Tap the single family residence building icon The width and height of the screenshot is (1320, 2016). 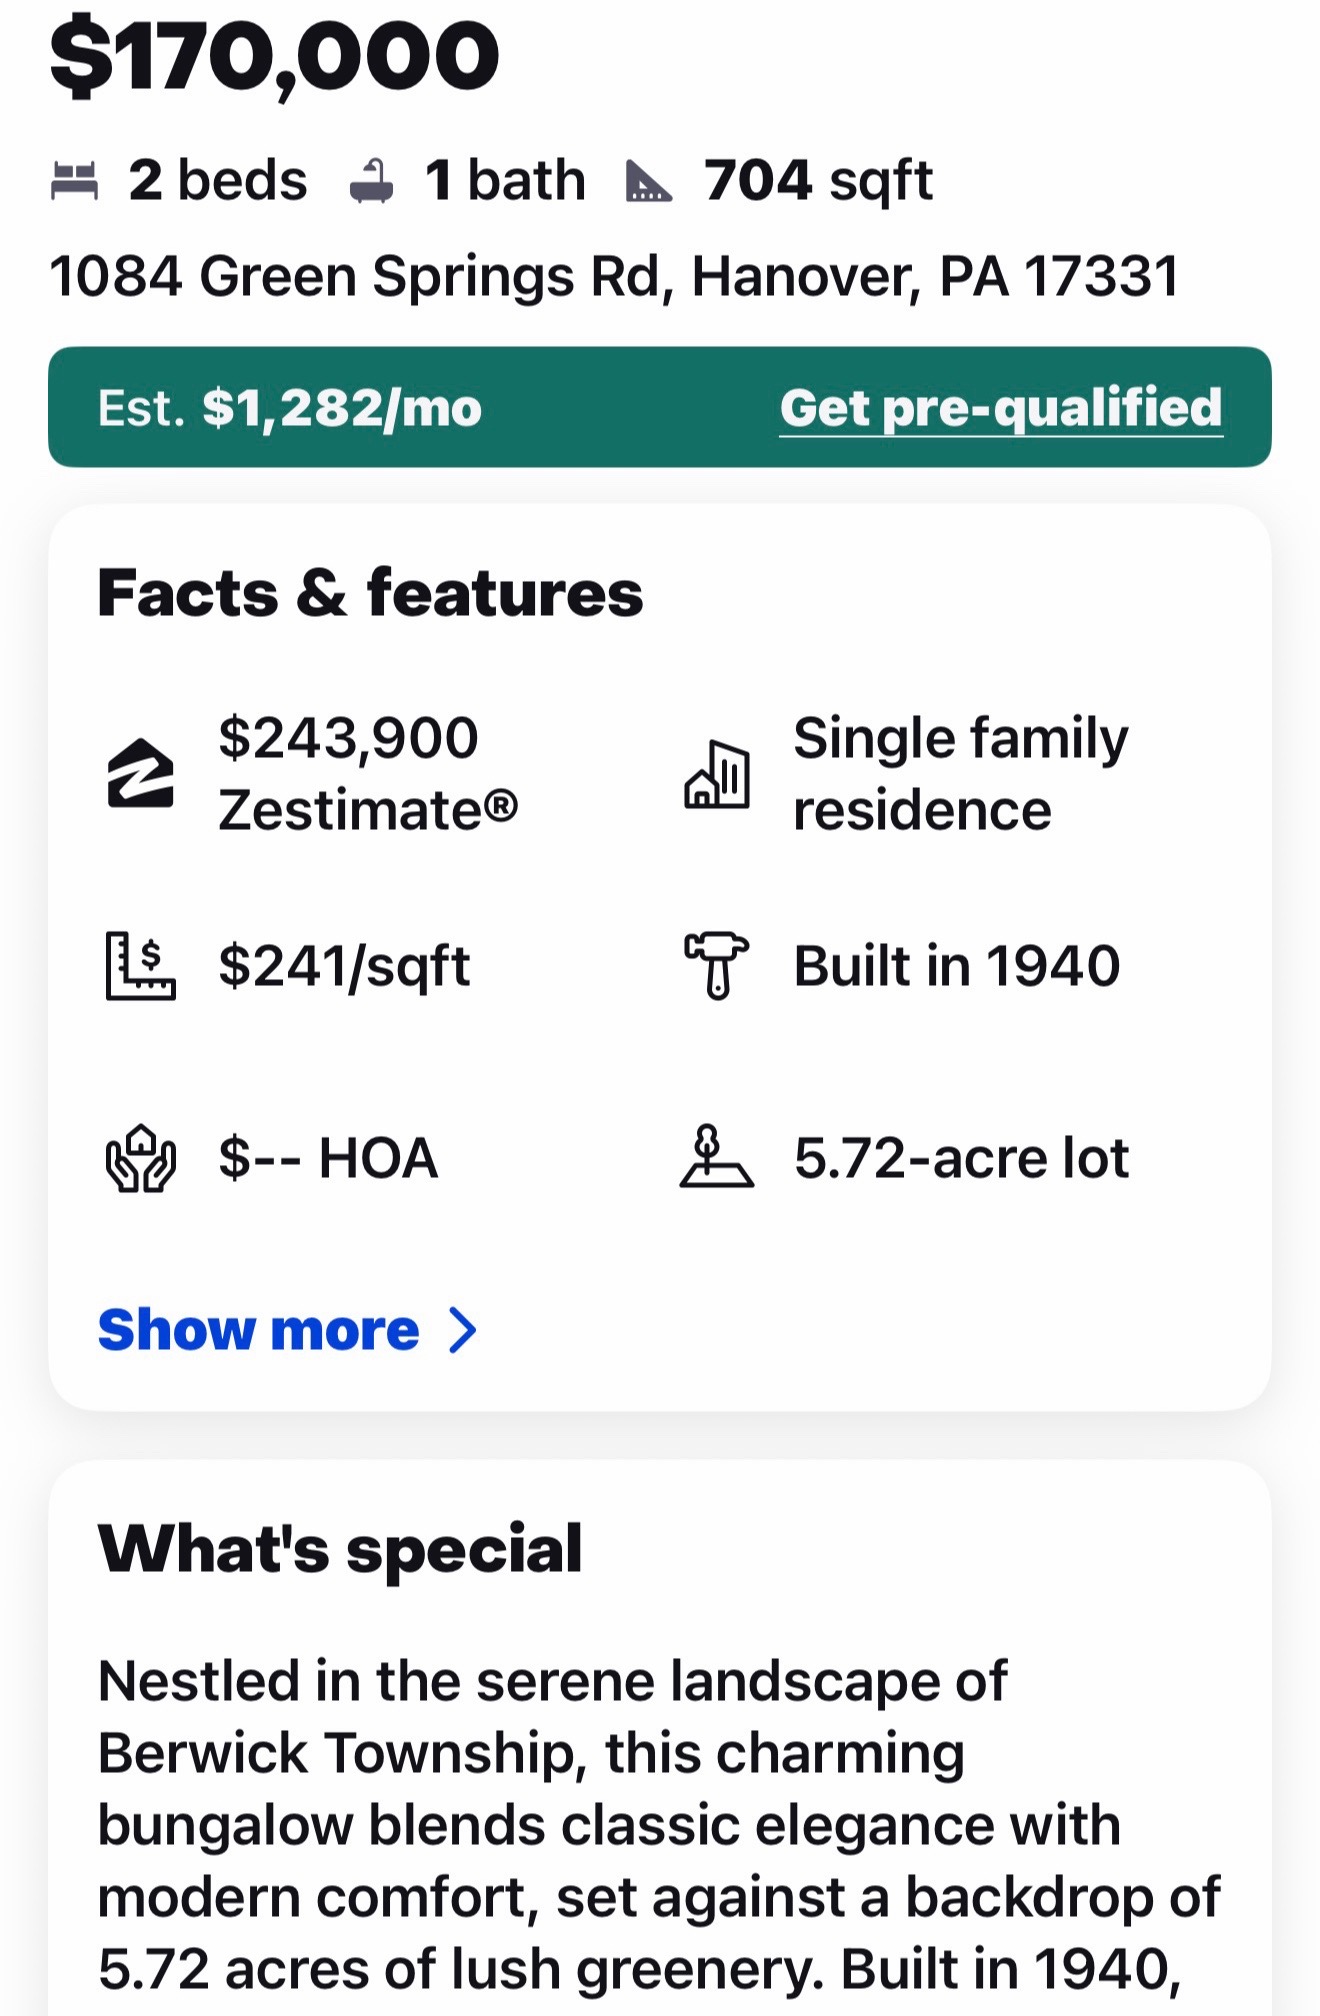coord(717,774)
